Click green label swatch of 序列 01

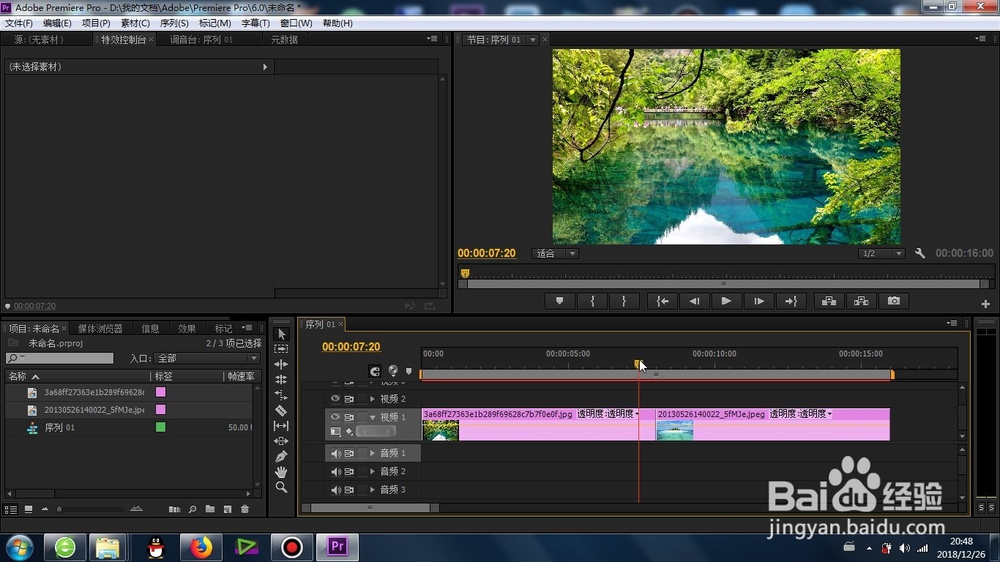point(161,427)
